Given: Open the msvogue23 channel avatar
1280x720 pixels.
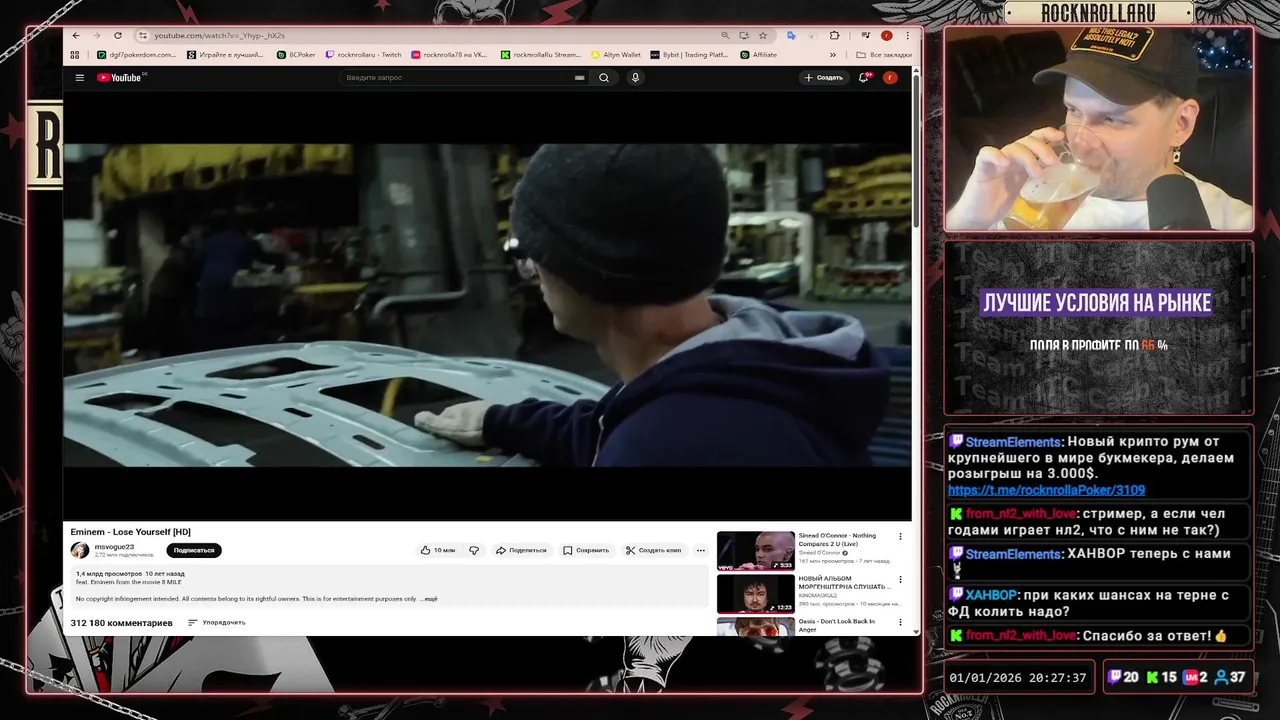Looking at the screenshot, I should tap(80, 550).
